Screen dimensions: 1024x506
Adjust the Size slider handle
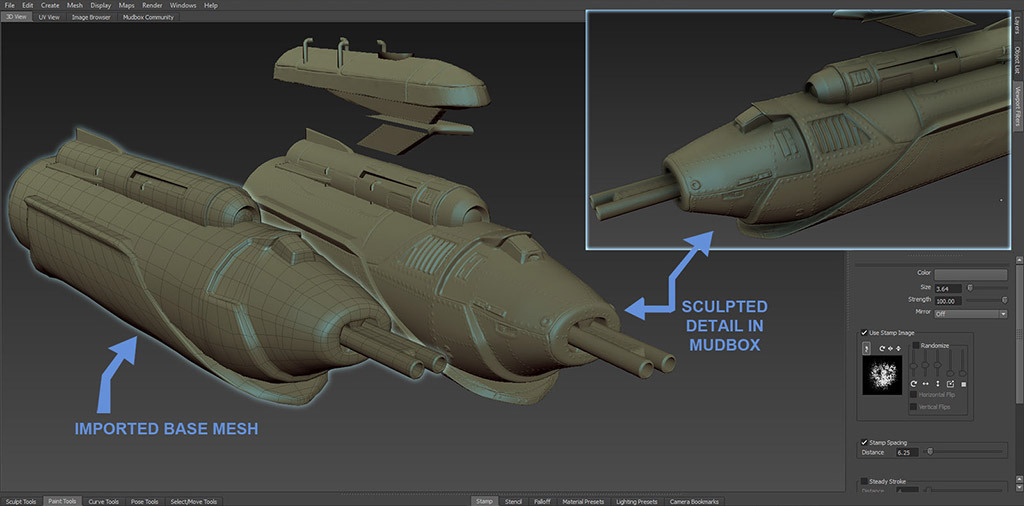pyautogui.click(x=970, y=288)
